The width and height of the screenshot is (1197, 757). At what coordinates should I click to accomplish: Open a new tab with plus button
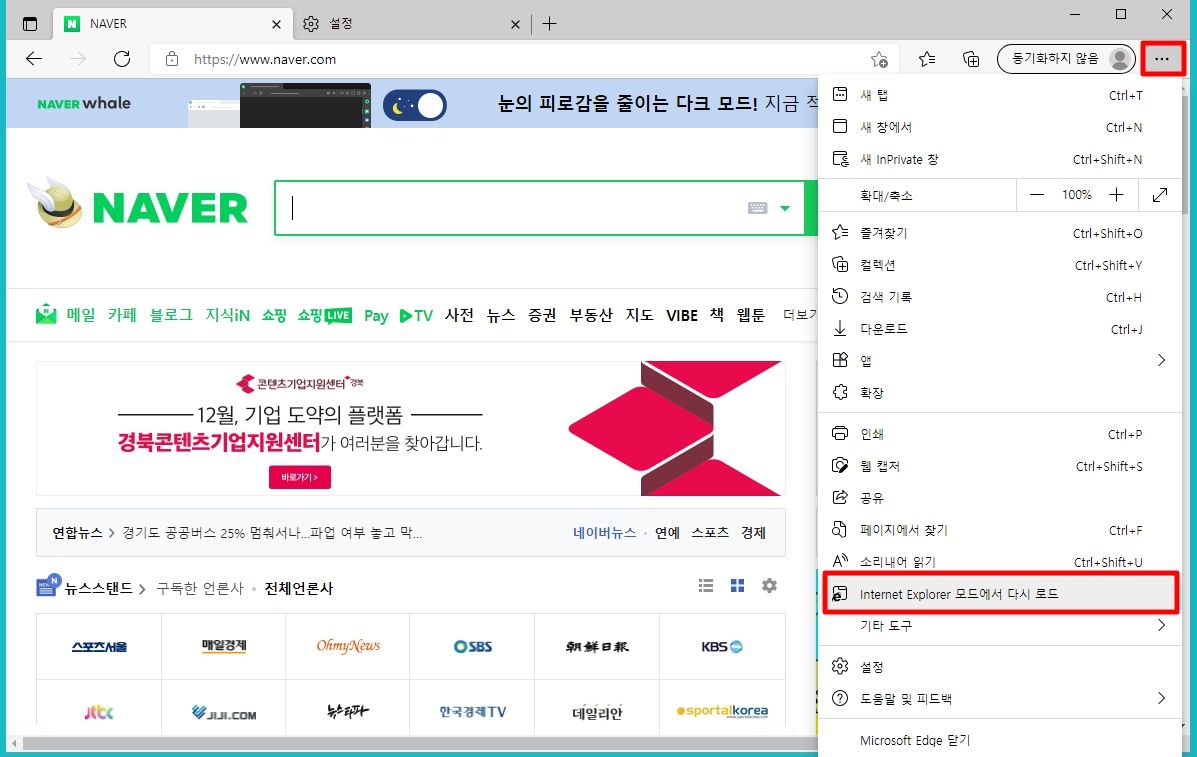click(549, 24)
